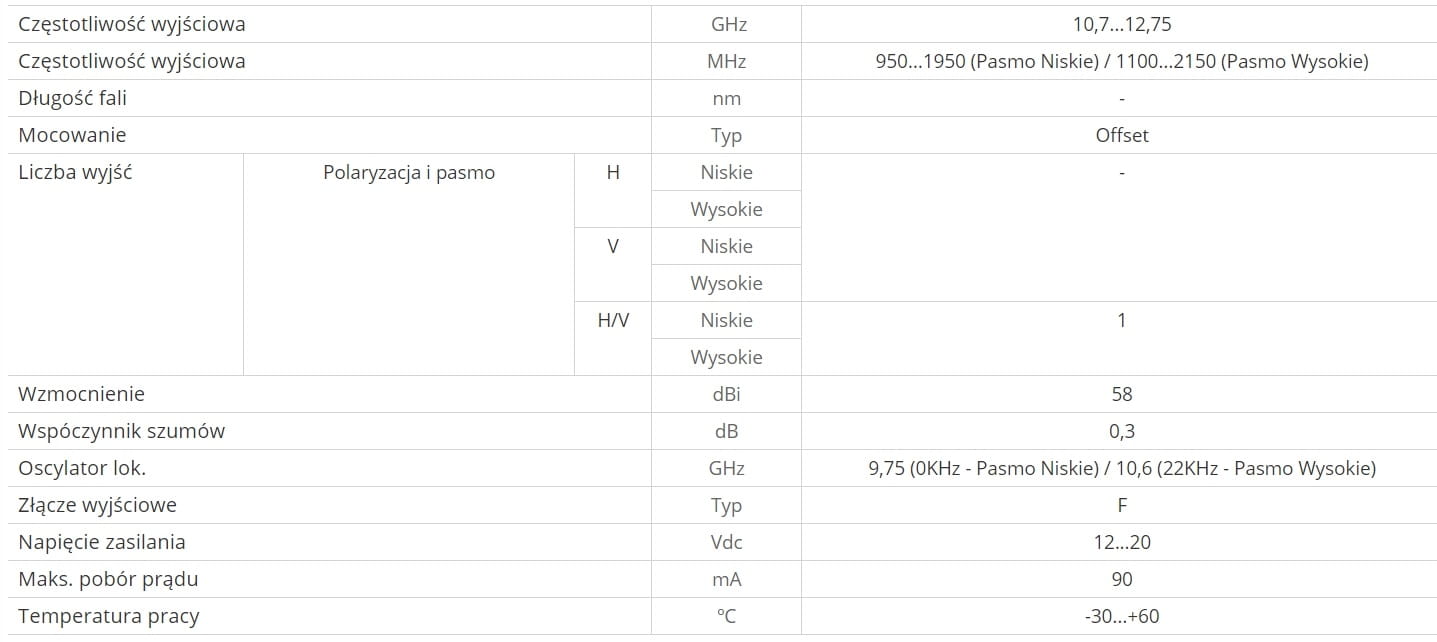Click the Wzmocnienie value 58
Viewport: 1437px width, 642px height.
click(1121, 394)
